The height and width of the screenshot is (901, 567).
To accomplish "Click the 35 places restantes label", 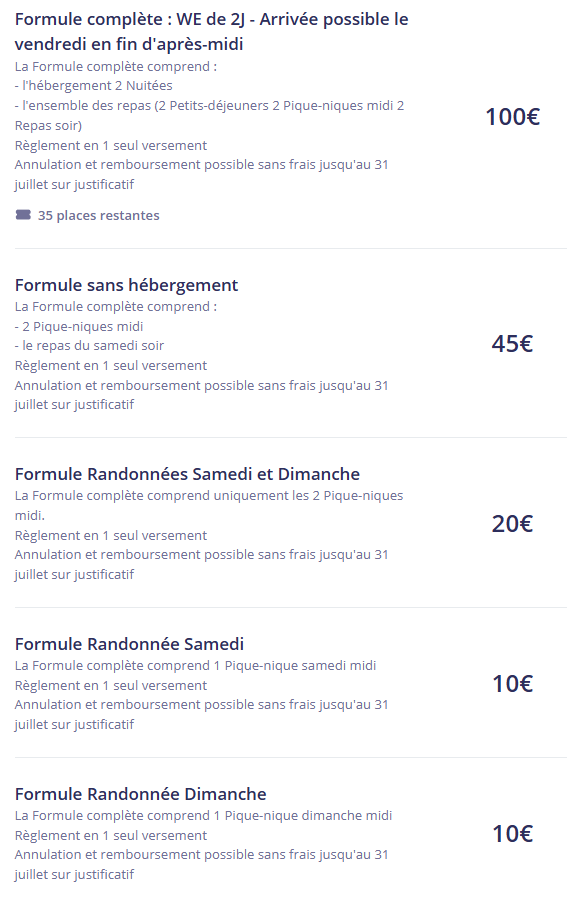I will 99,215.
